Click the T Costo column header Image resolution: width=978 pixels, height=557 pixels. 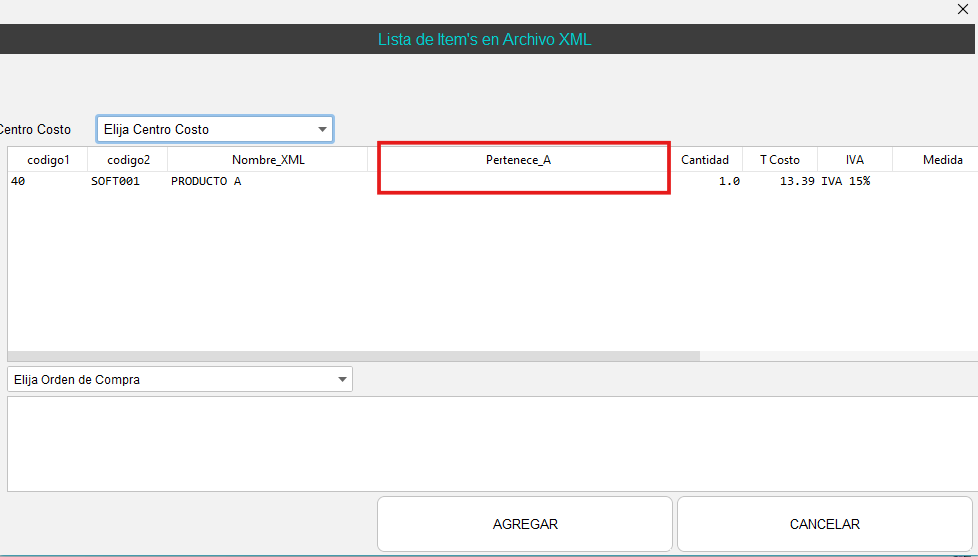click(x=779, y=160)
